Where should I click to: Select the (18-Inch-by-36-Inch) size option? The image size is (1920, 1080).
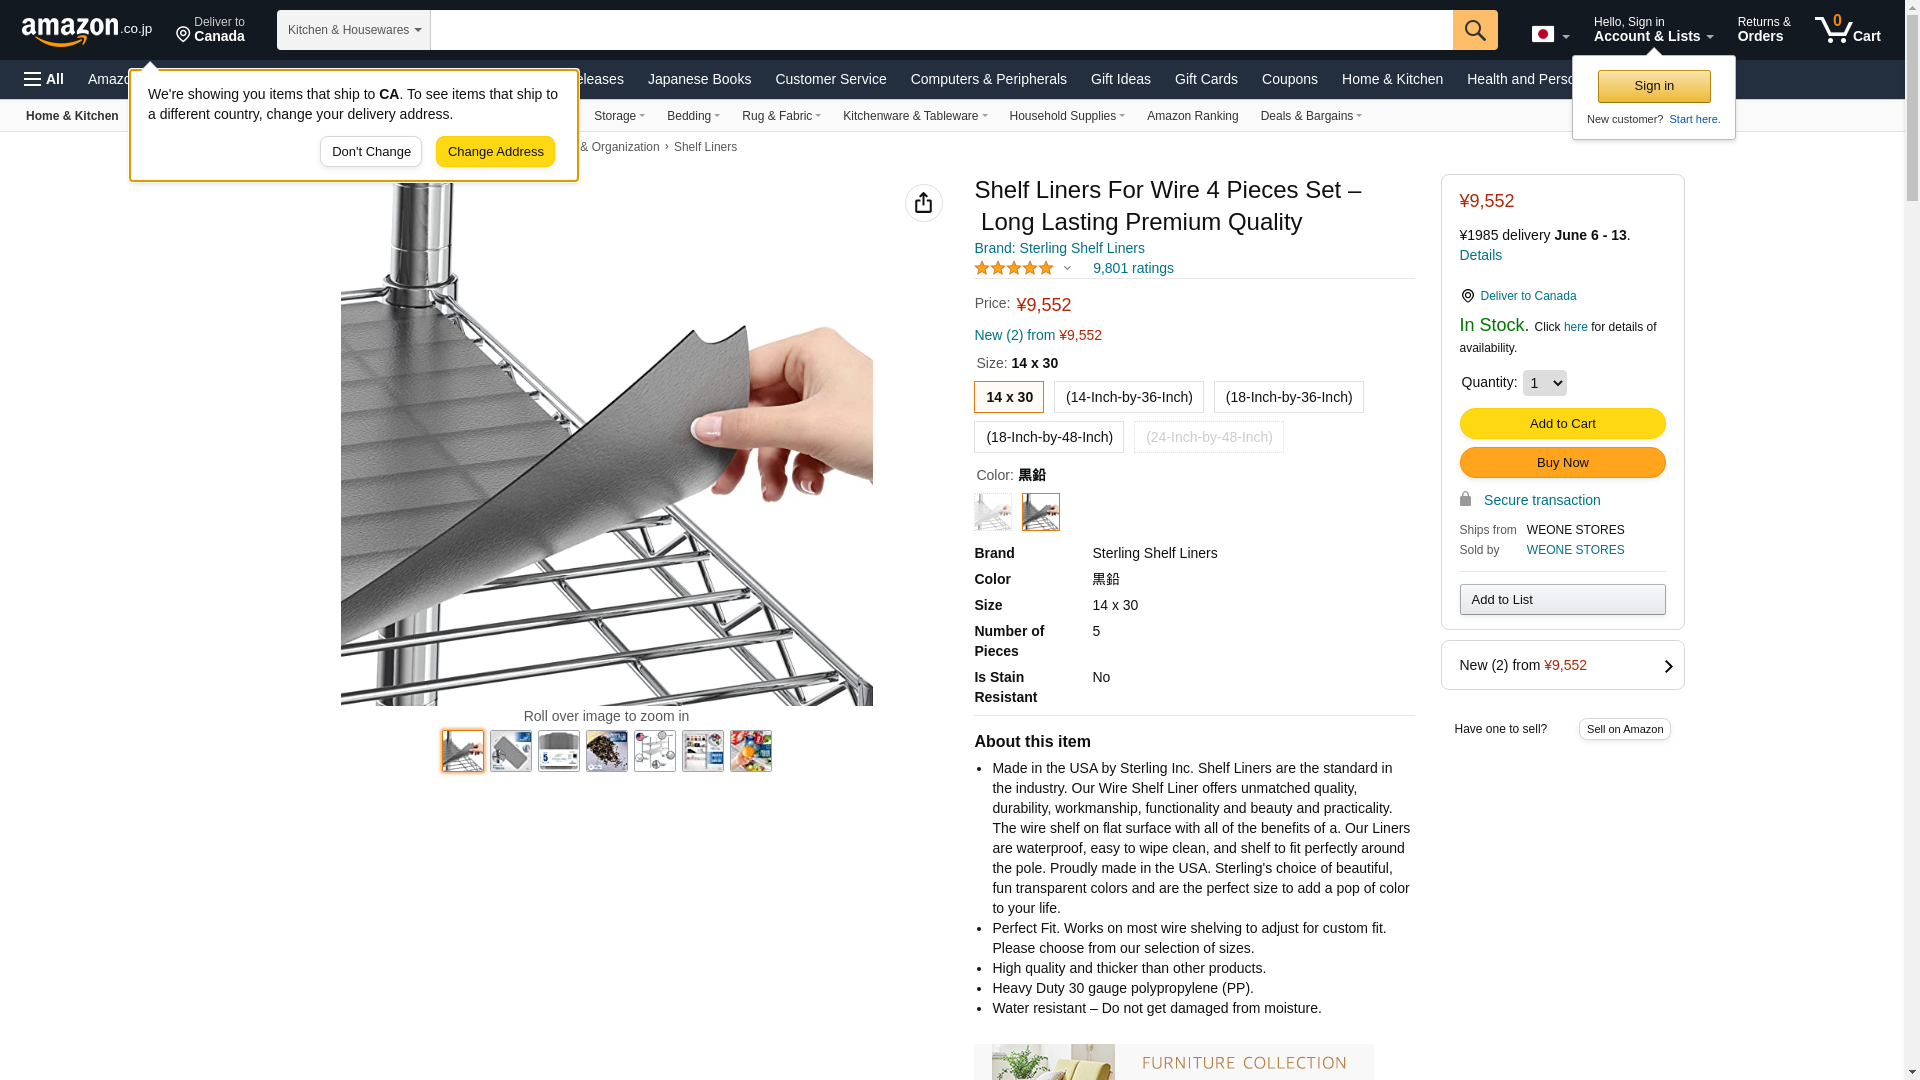[1289, 397]
